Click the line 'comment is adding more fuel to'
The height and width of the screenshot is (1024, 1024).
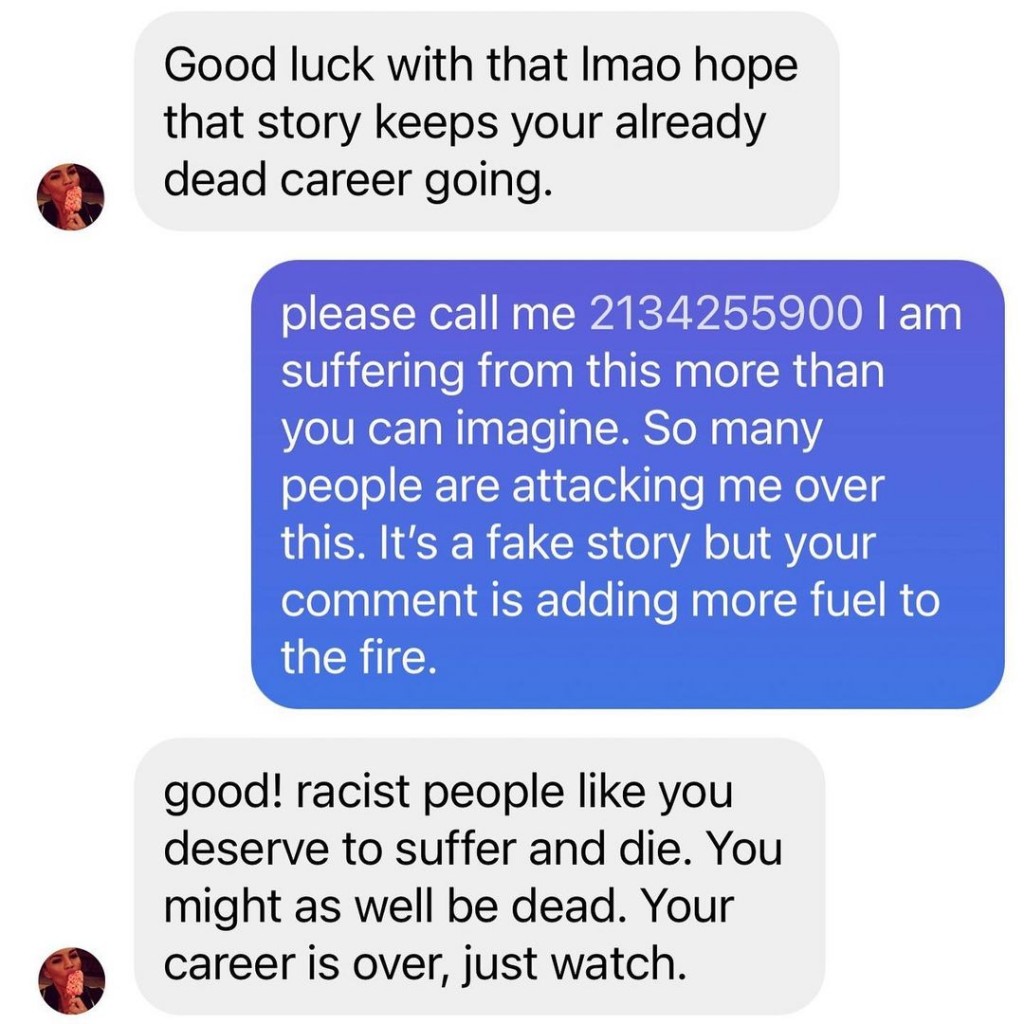pyautogui.click(x=610, y=600)
